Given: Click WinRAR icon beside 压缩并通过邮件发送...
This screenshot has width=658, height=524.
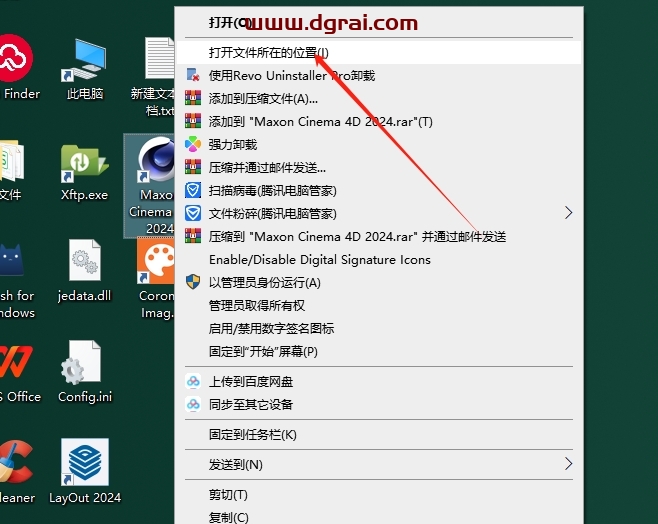Looking at the screenshot, I should click(193, 167).
